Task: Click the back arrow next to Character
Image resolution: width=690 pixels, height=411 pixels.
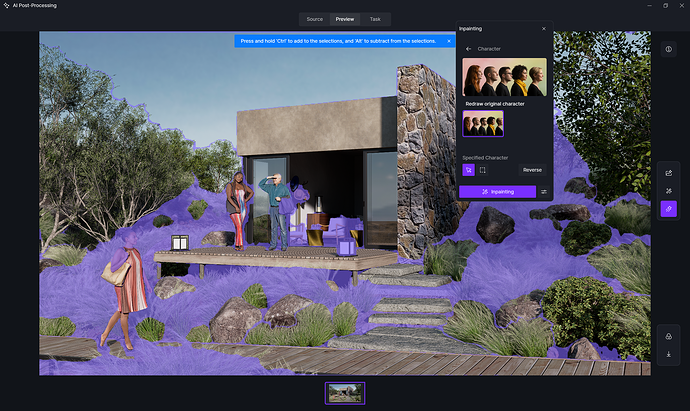Action: click(x=468, y=48)
